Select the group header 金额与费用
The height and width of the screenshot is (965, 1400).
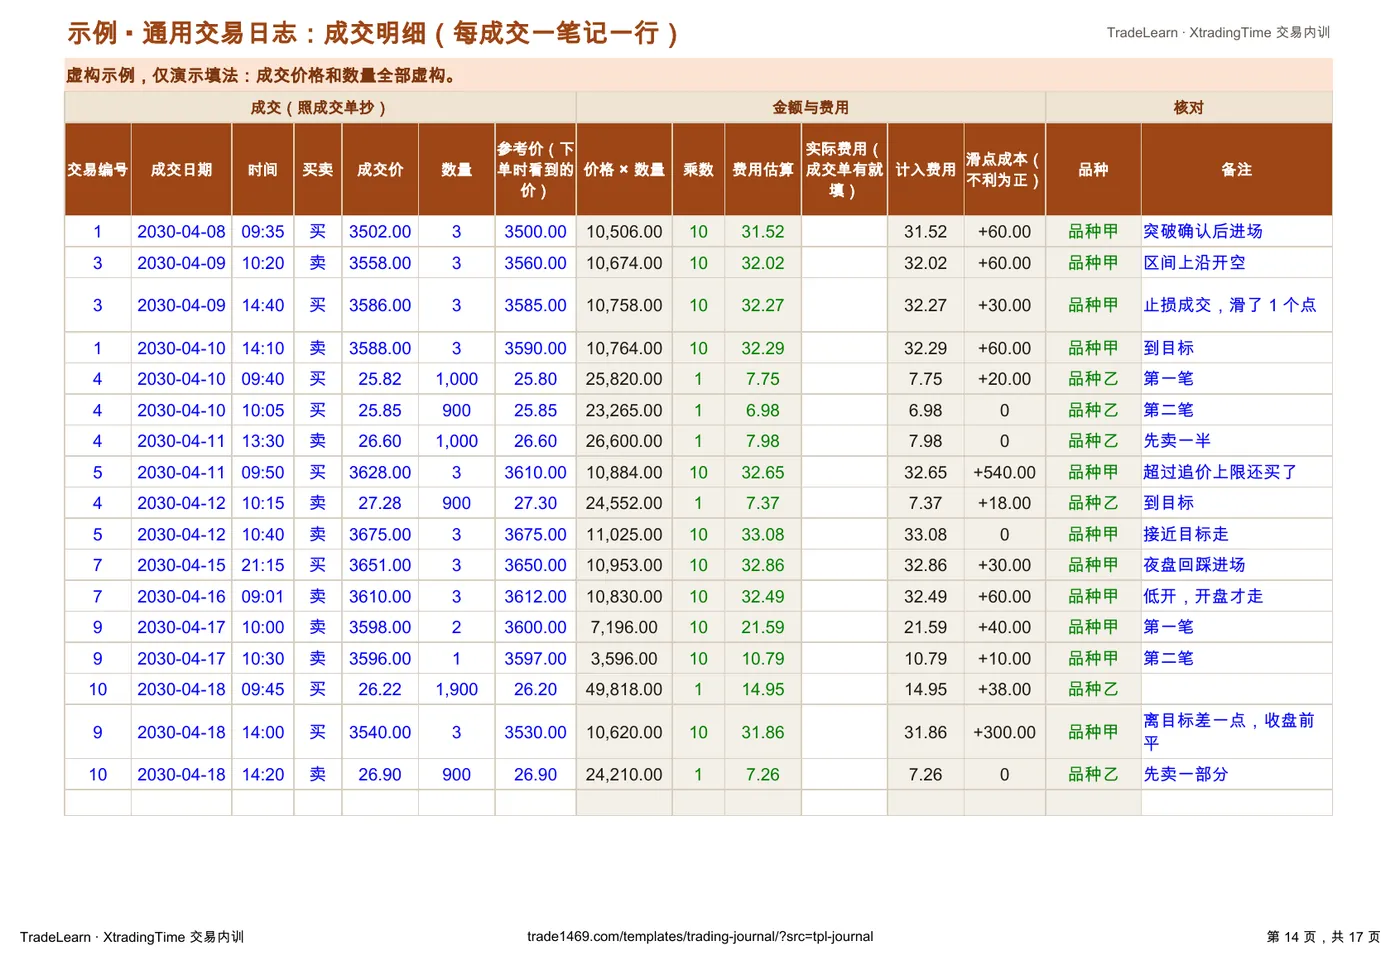click(x=811, y=107)
